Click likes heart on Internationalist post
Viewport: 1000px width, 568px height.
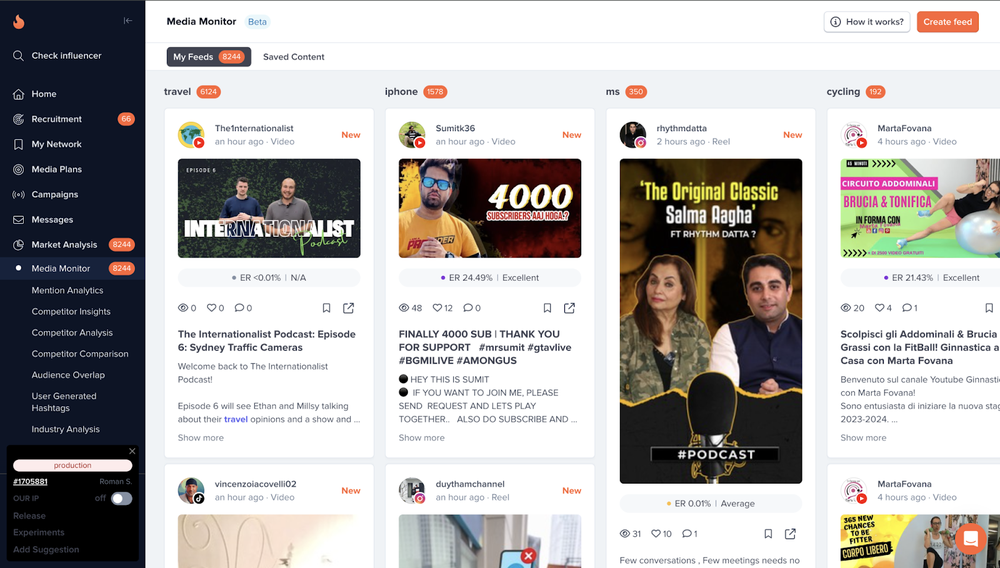[x=211, y=308]
